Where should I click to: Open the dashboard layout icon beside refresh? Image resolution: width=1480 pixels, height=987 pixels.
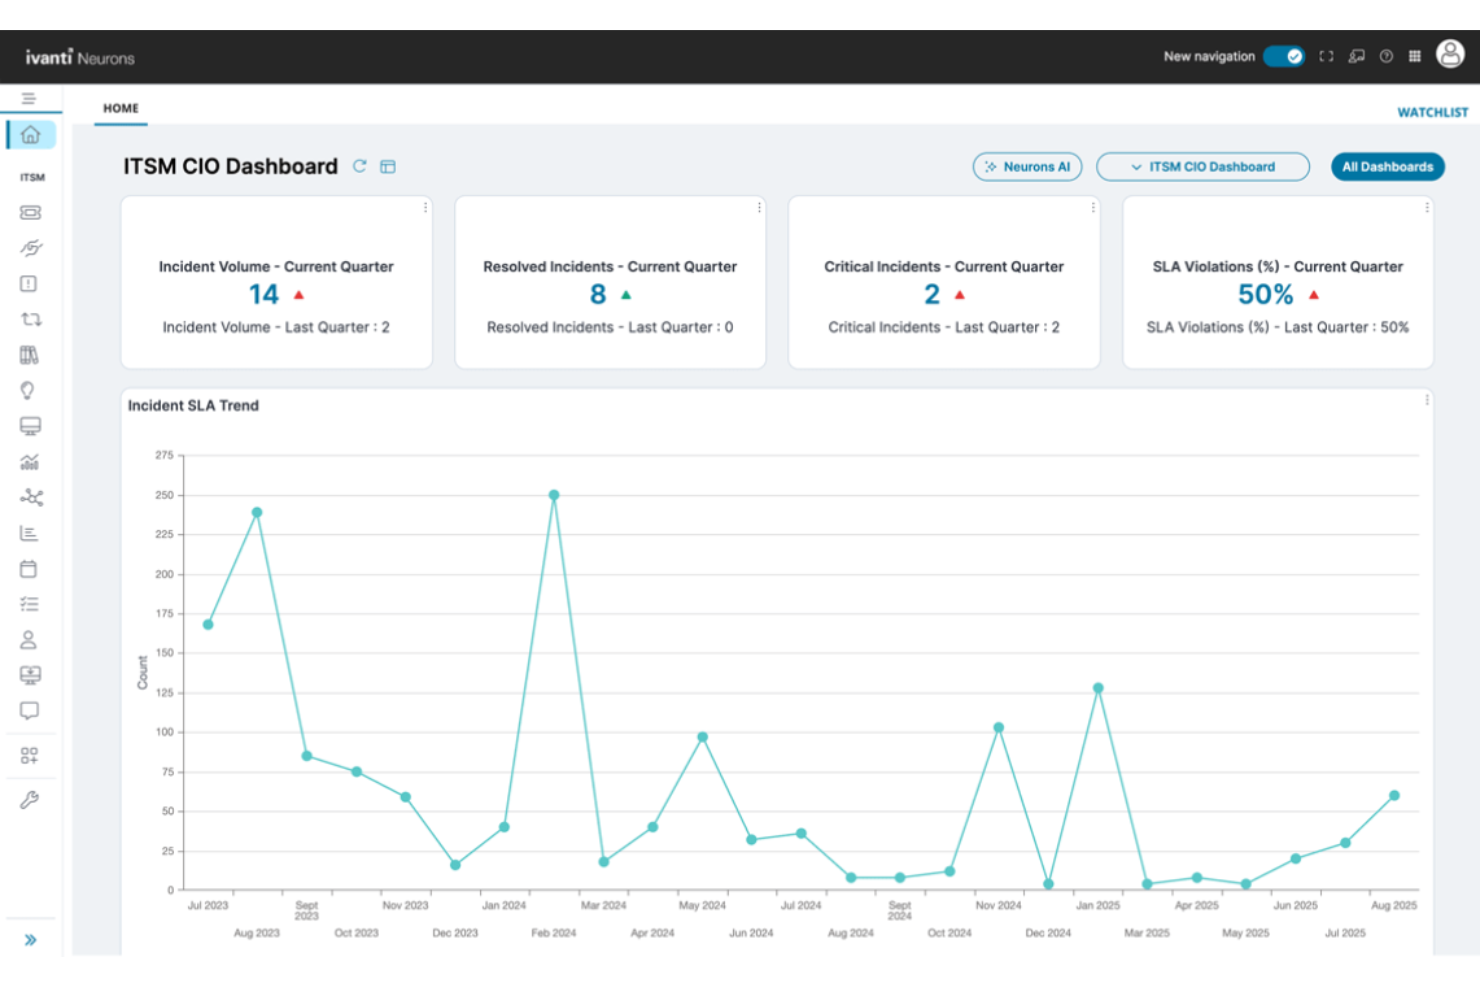[388, 166]
